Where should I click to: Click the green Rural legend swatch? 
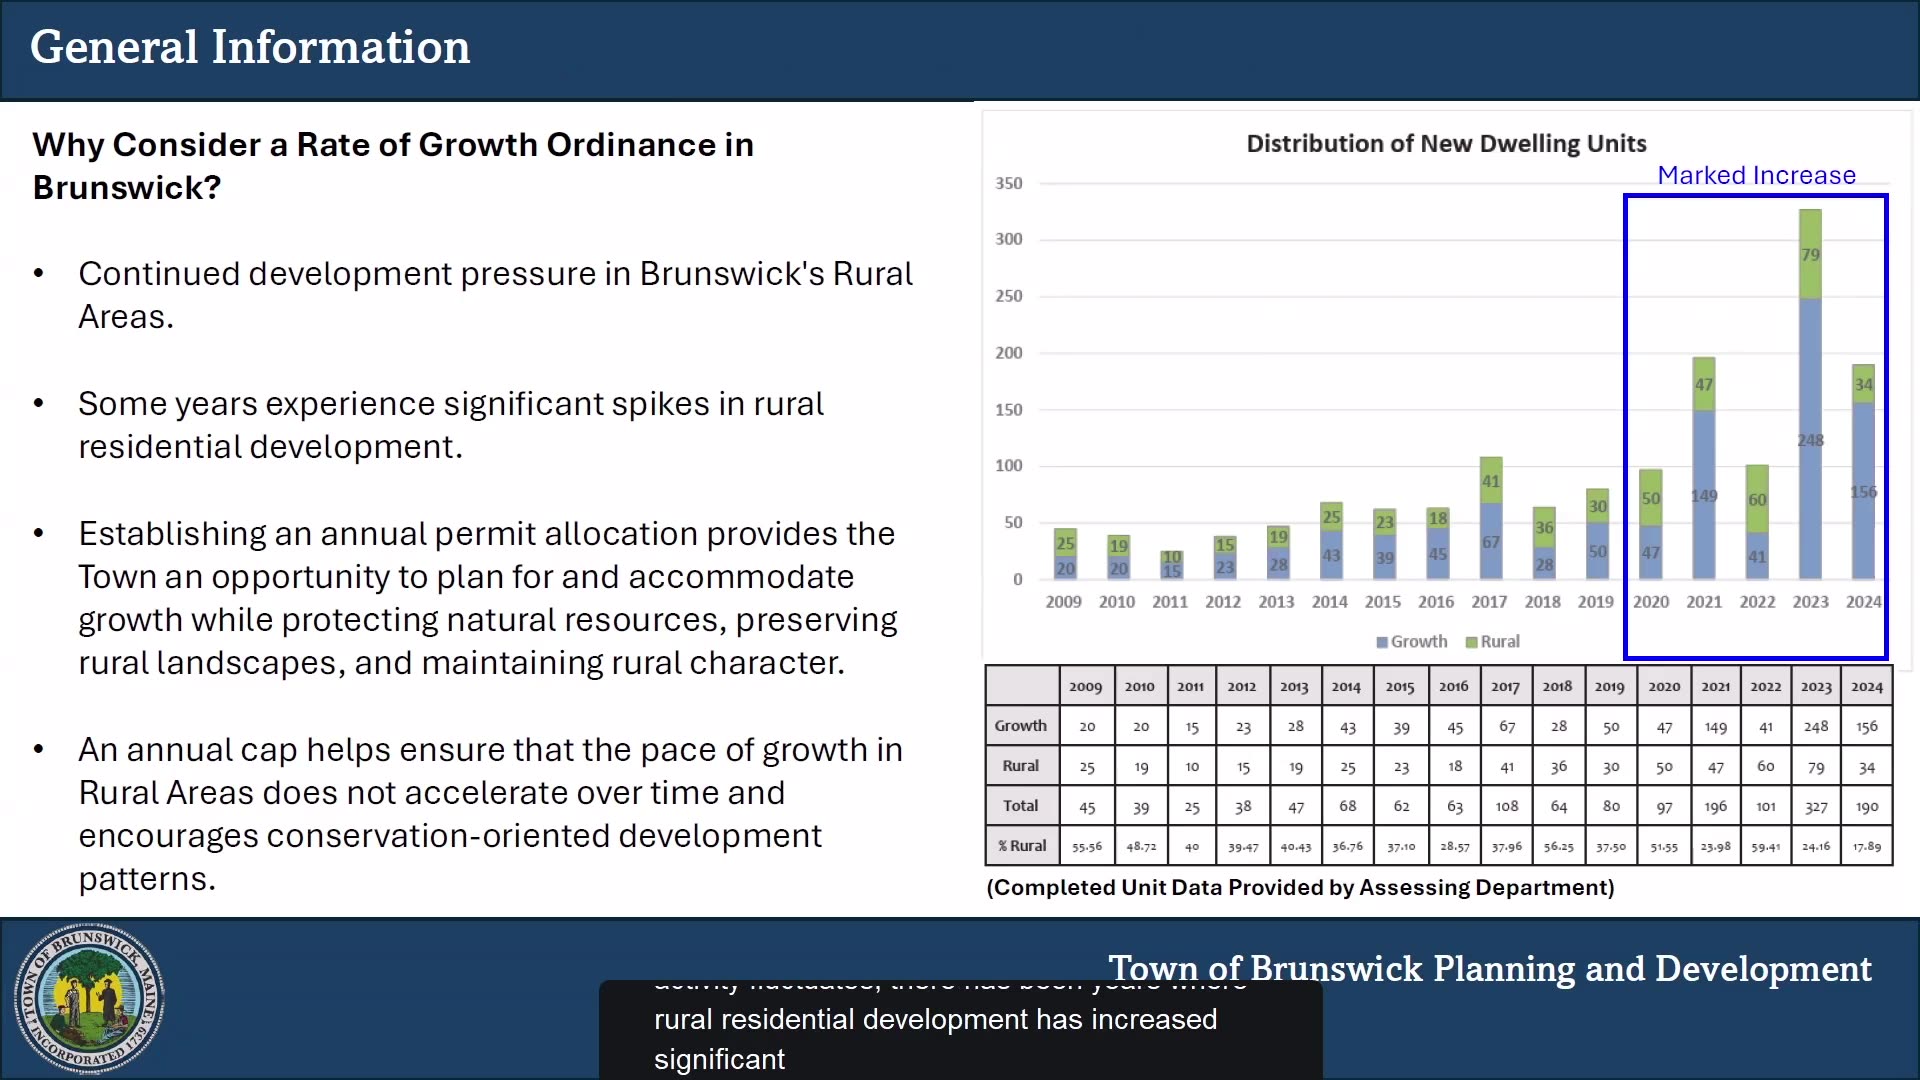tap(1471, 642)
